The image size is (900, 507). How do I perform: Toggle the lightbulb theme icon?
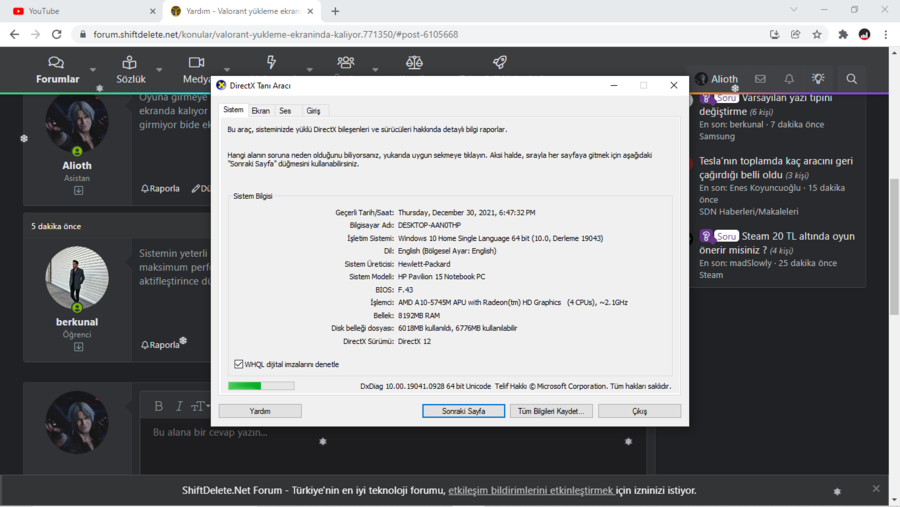pyautogui.click(x=818, y=78)
